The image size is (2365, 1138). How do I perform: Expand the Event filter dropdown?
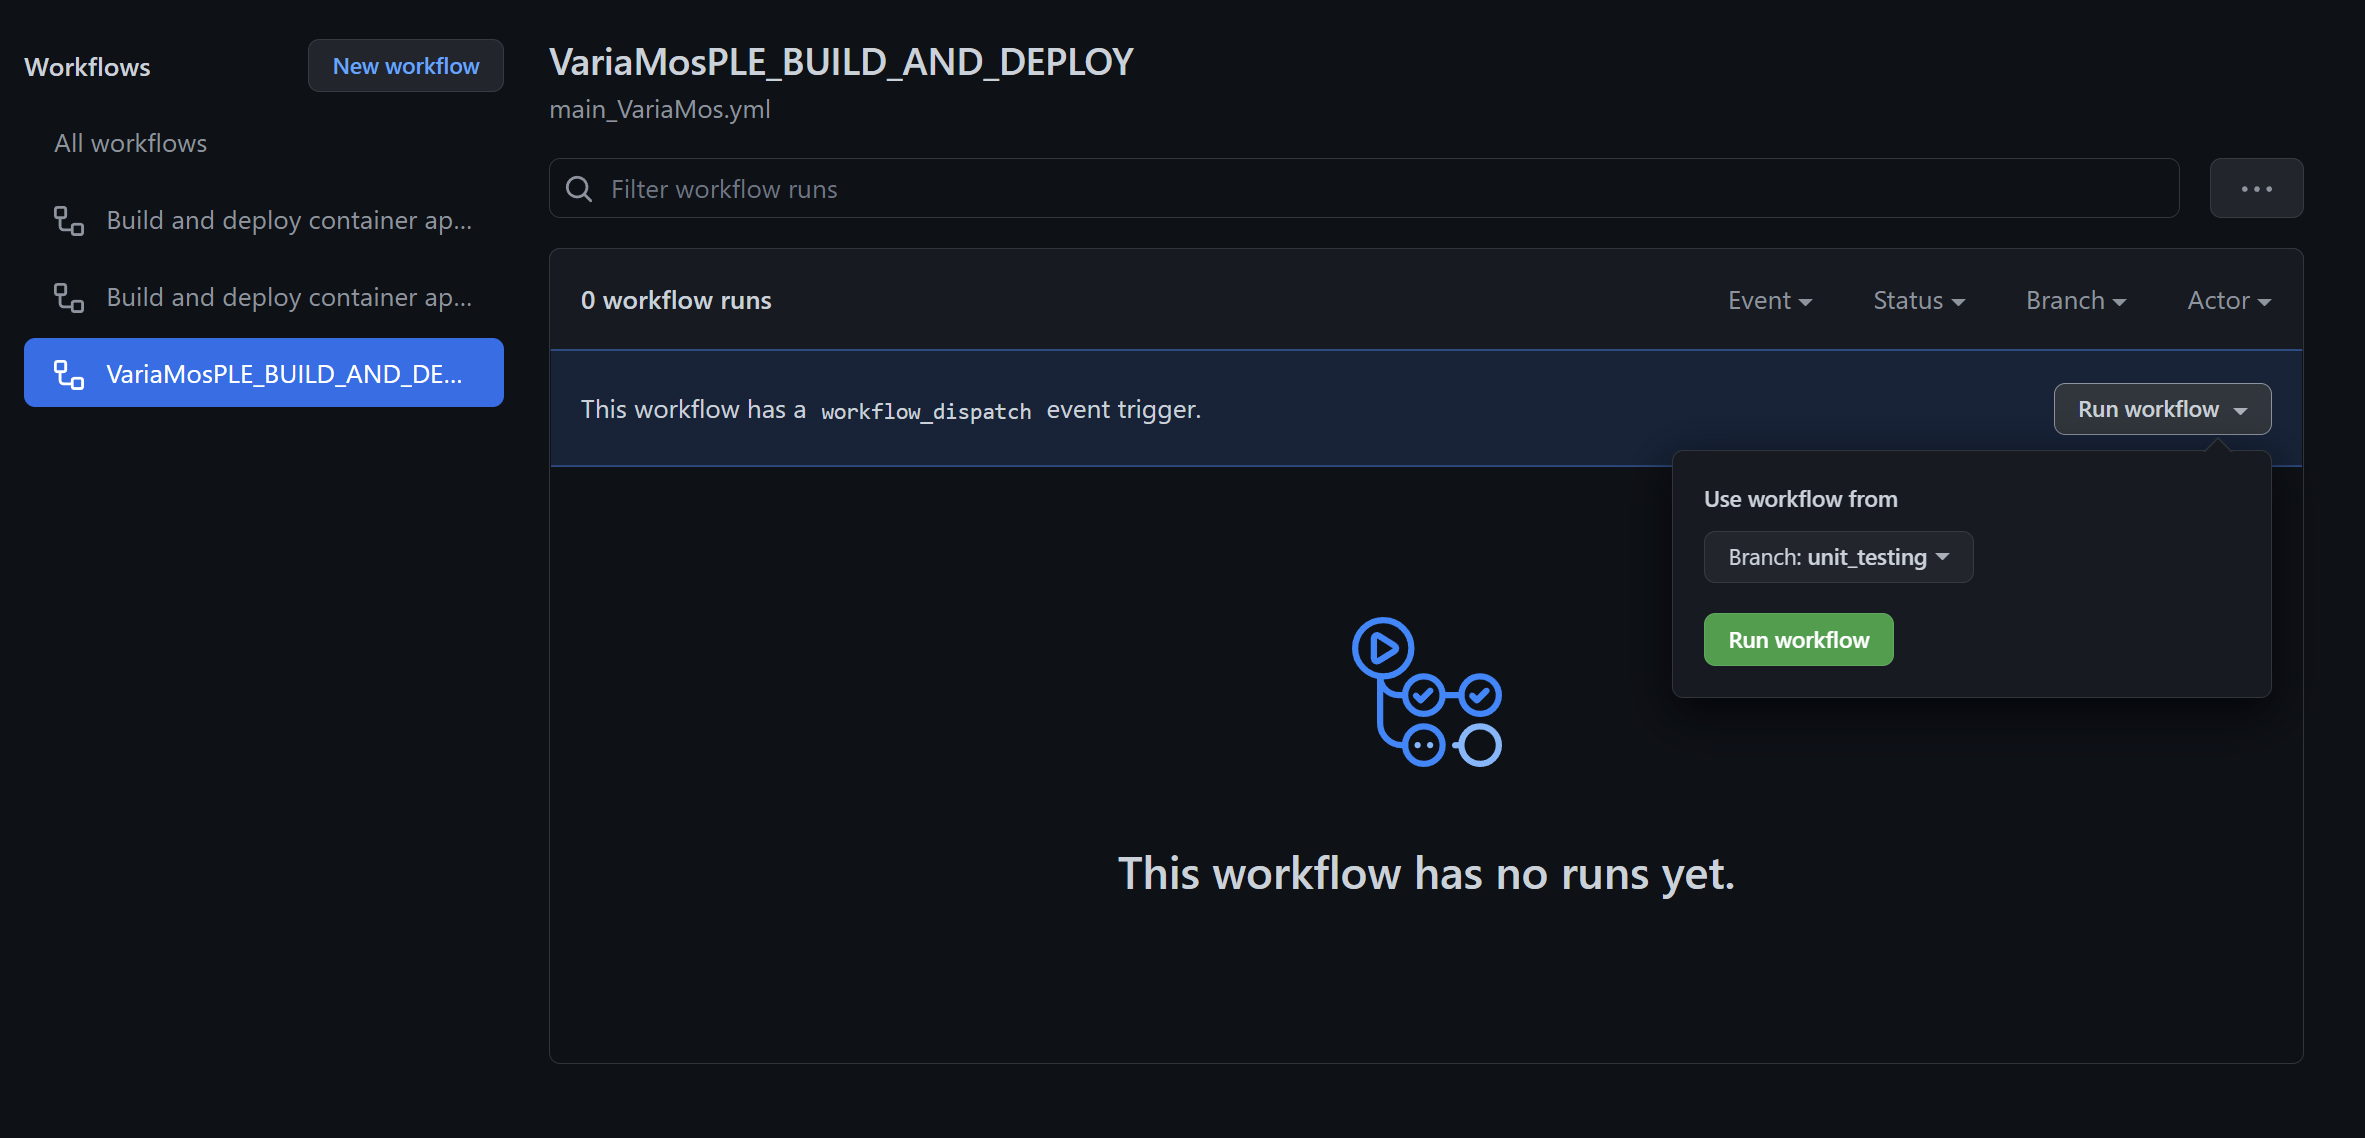pos(1769,301)
